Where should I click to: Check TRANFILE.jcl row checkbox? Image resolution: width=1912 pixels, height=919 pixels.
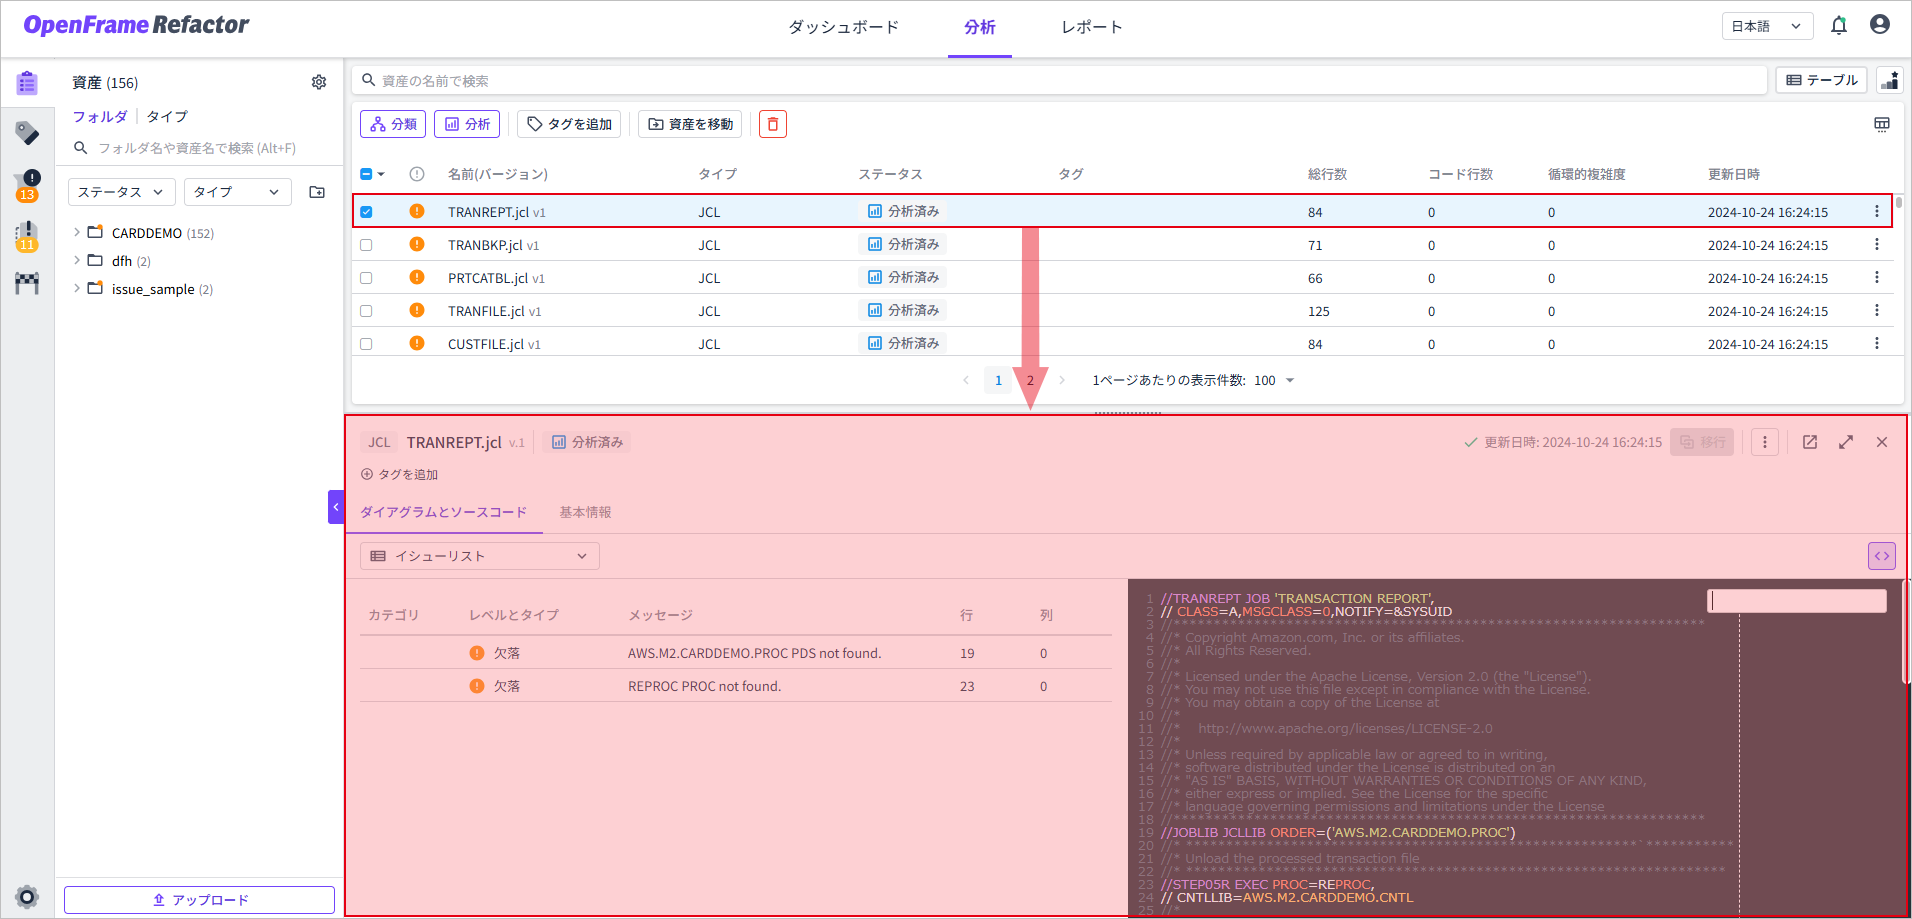tap(366, 311)
